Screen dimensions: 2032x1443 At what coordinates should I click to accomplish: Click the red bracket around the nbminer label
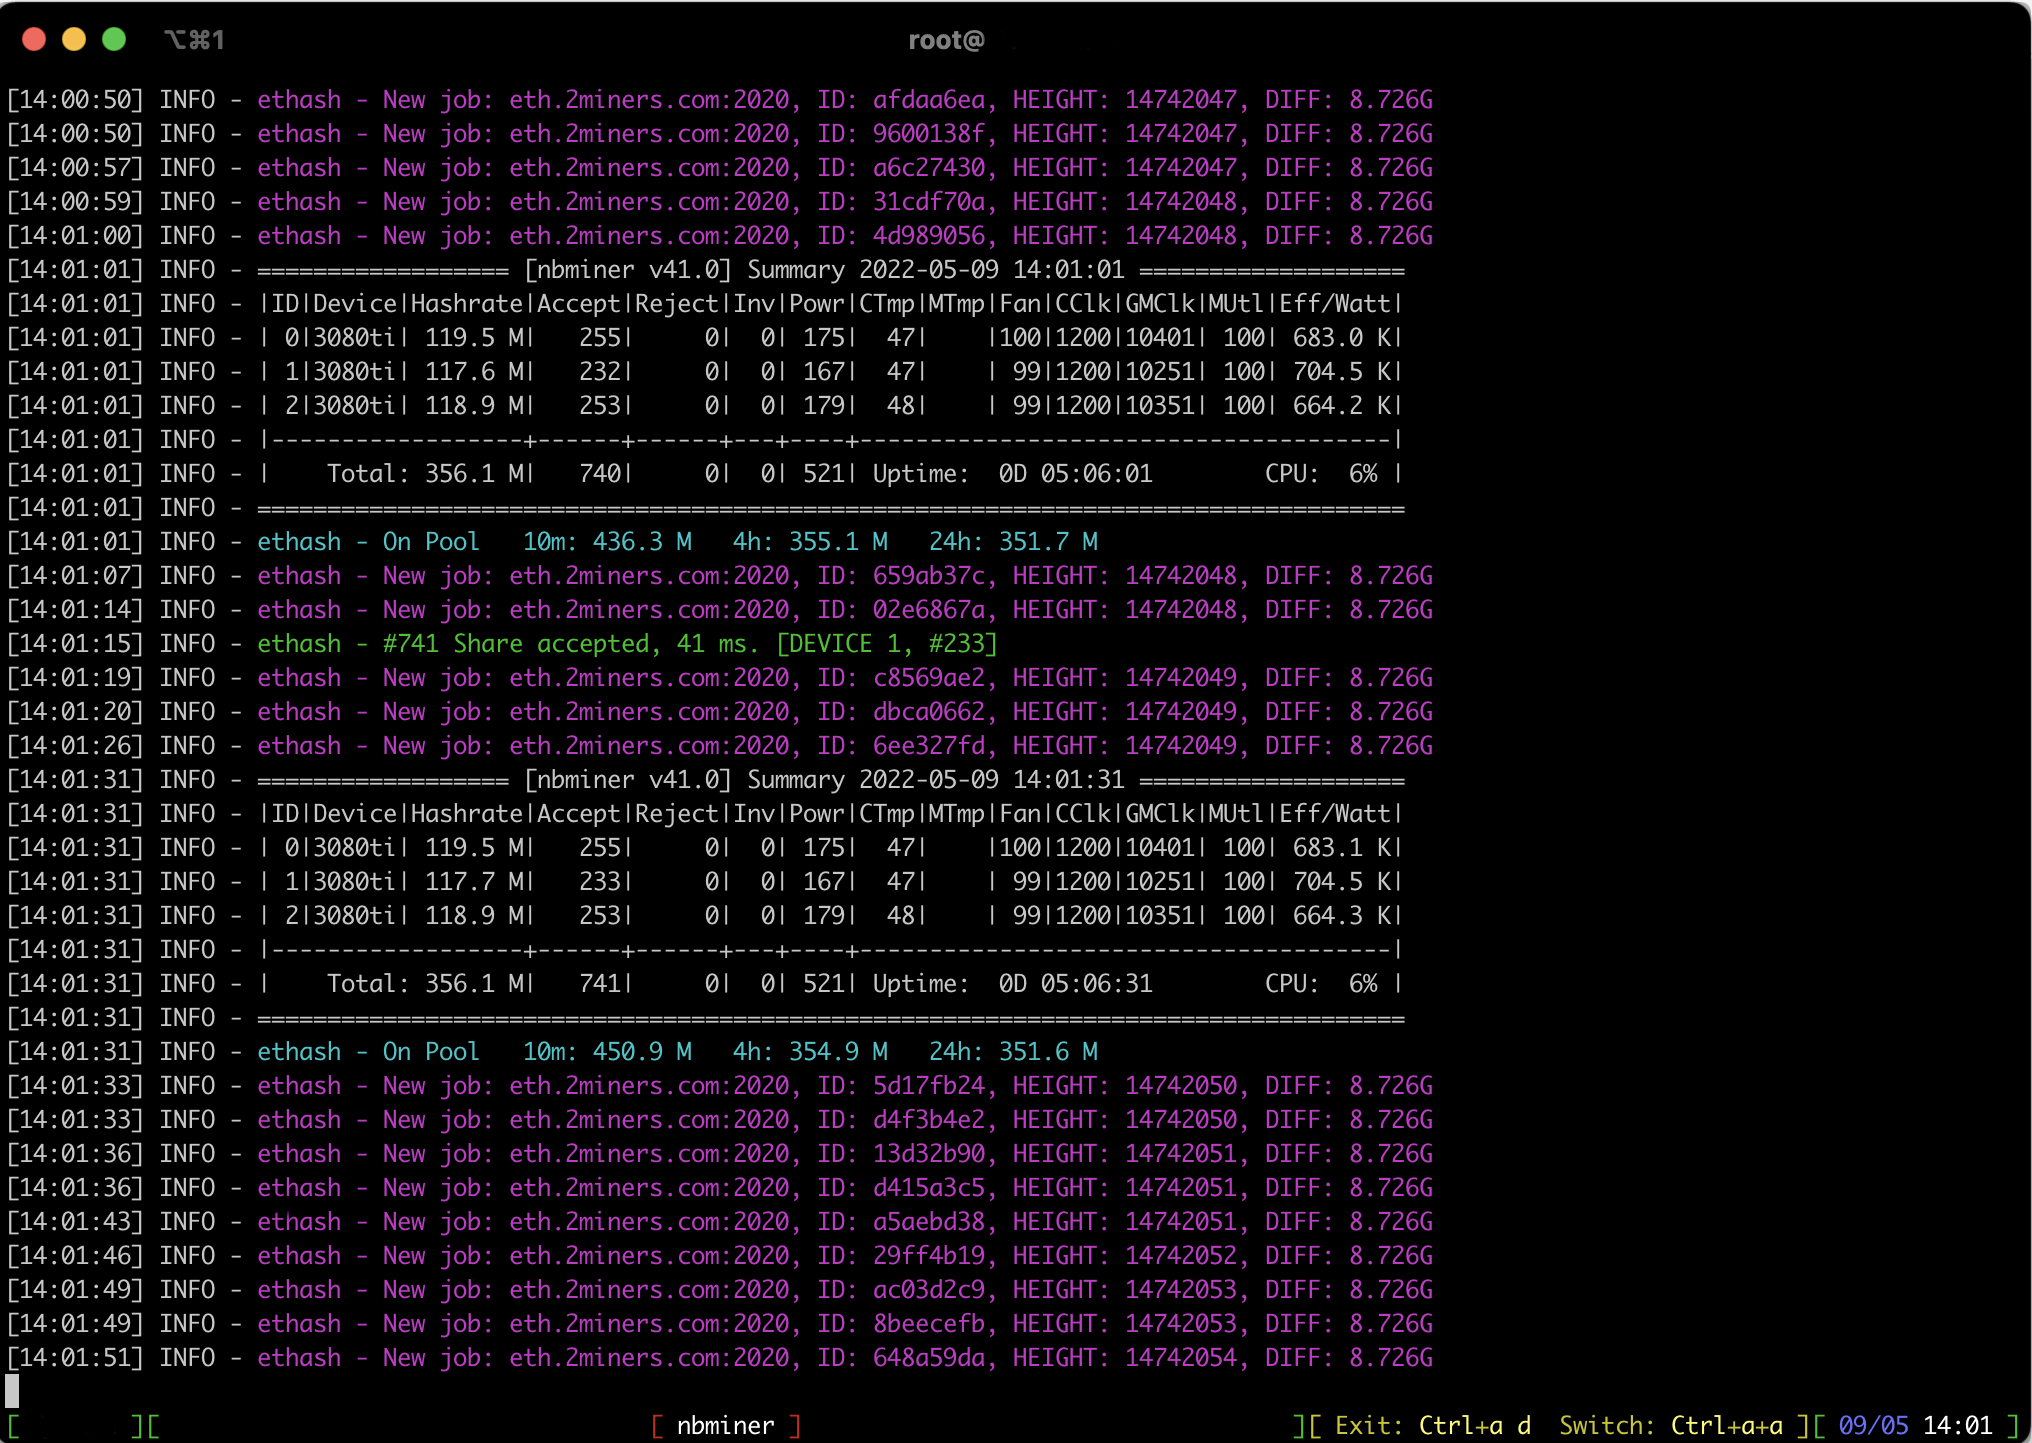pyautogui.click(x=659, y=1424)
